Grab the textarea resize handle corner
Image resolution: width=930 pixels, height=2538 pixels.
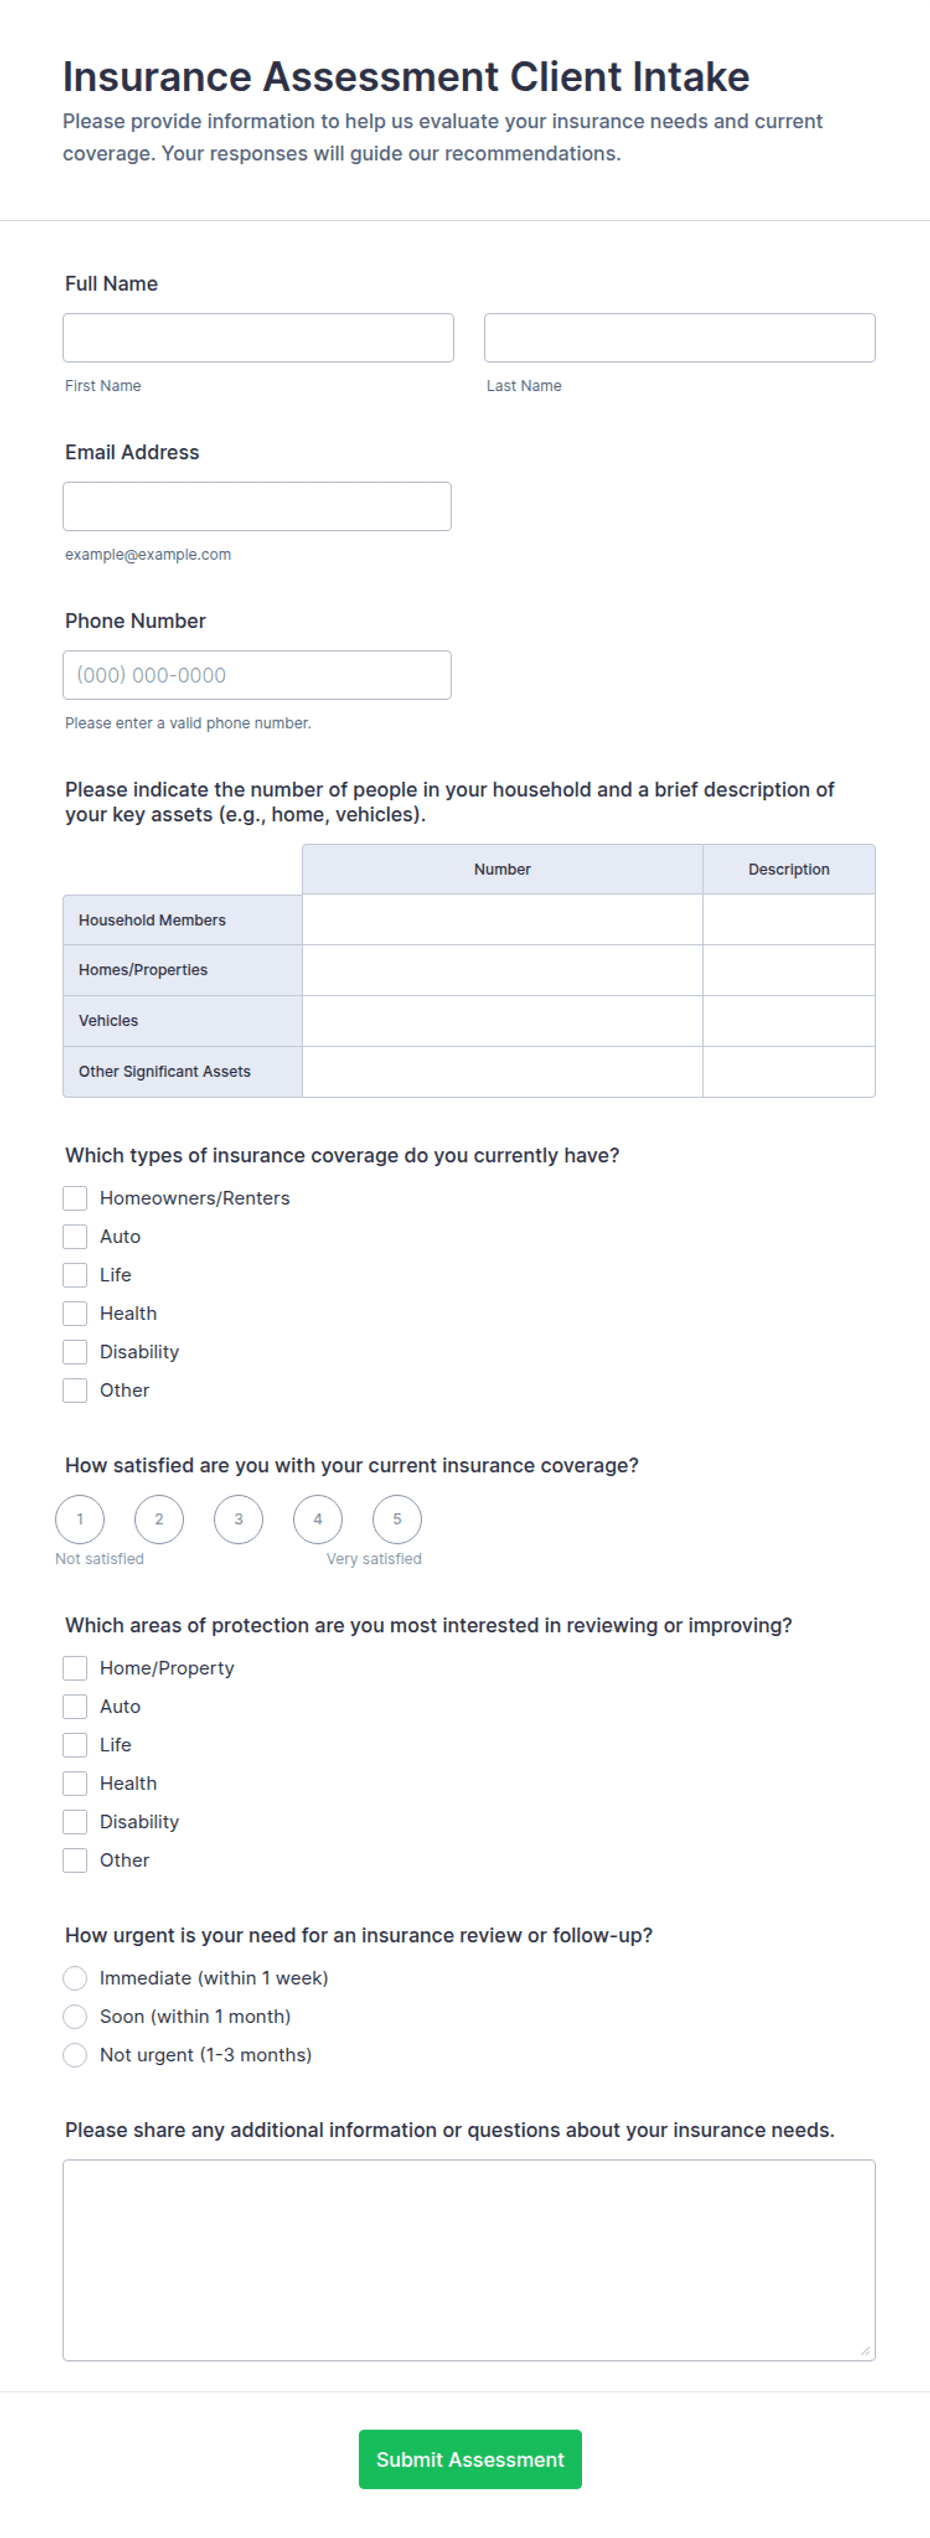pyautogui.click(x=865, y=2351)
